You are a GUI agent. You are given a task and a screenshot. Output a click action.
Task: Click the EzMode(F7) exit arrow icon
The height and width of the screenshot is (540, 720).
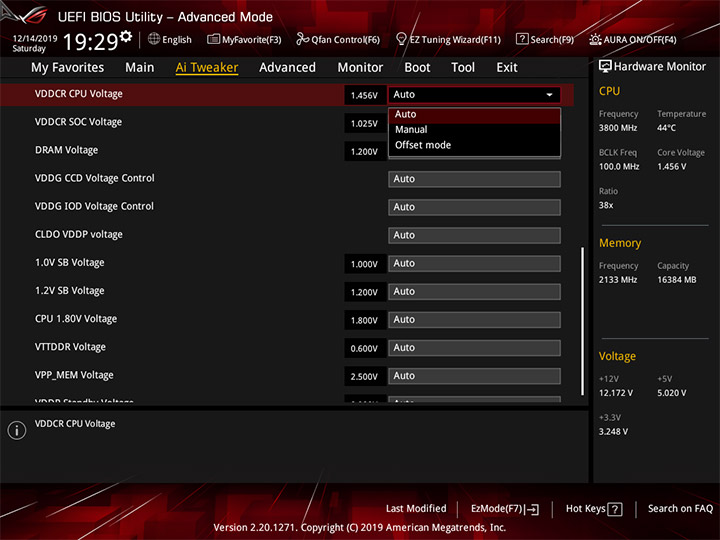tap(532, 509)
